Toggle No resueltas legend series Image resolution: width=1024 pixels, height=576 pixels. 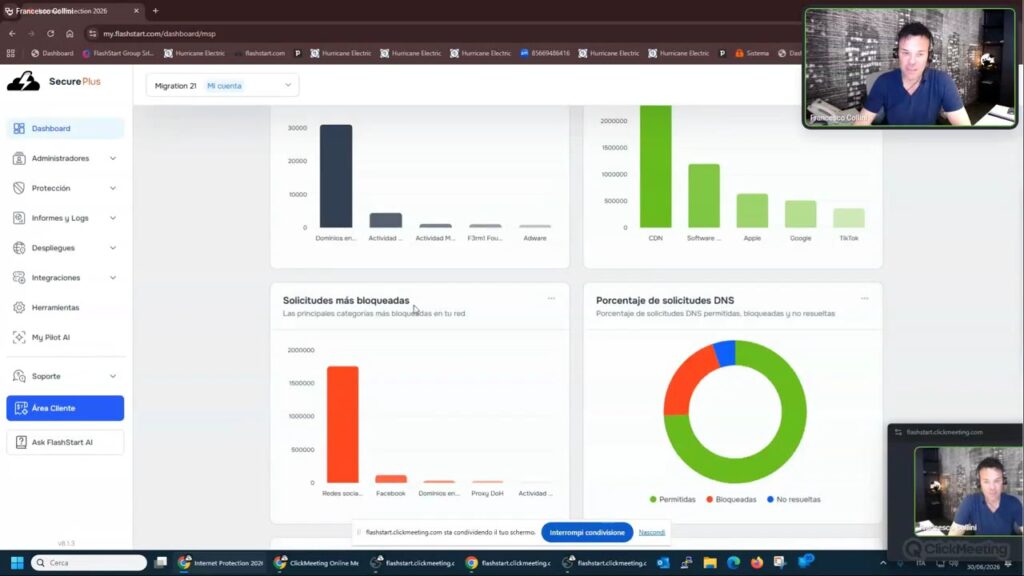793,499
